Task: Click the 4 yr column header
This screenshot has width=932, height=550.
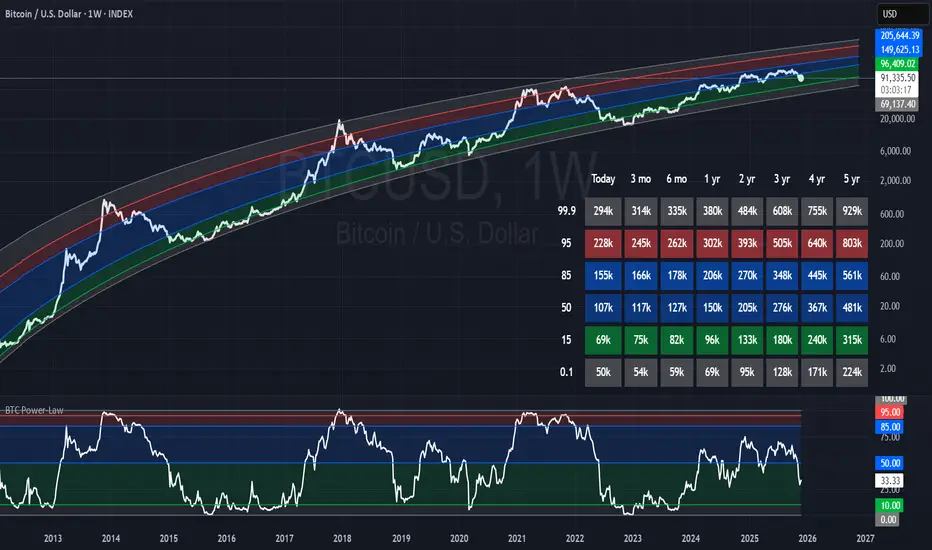Action: 817,178
